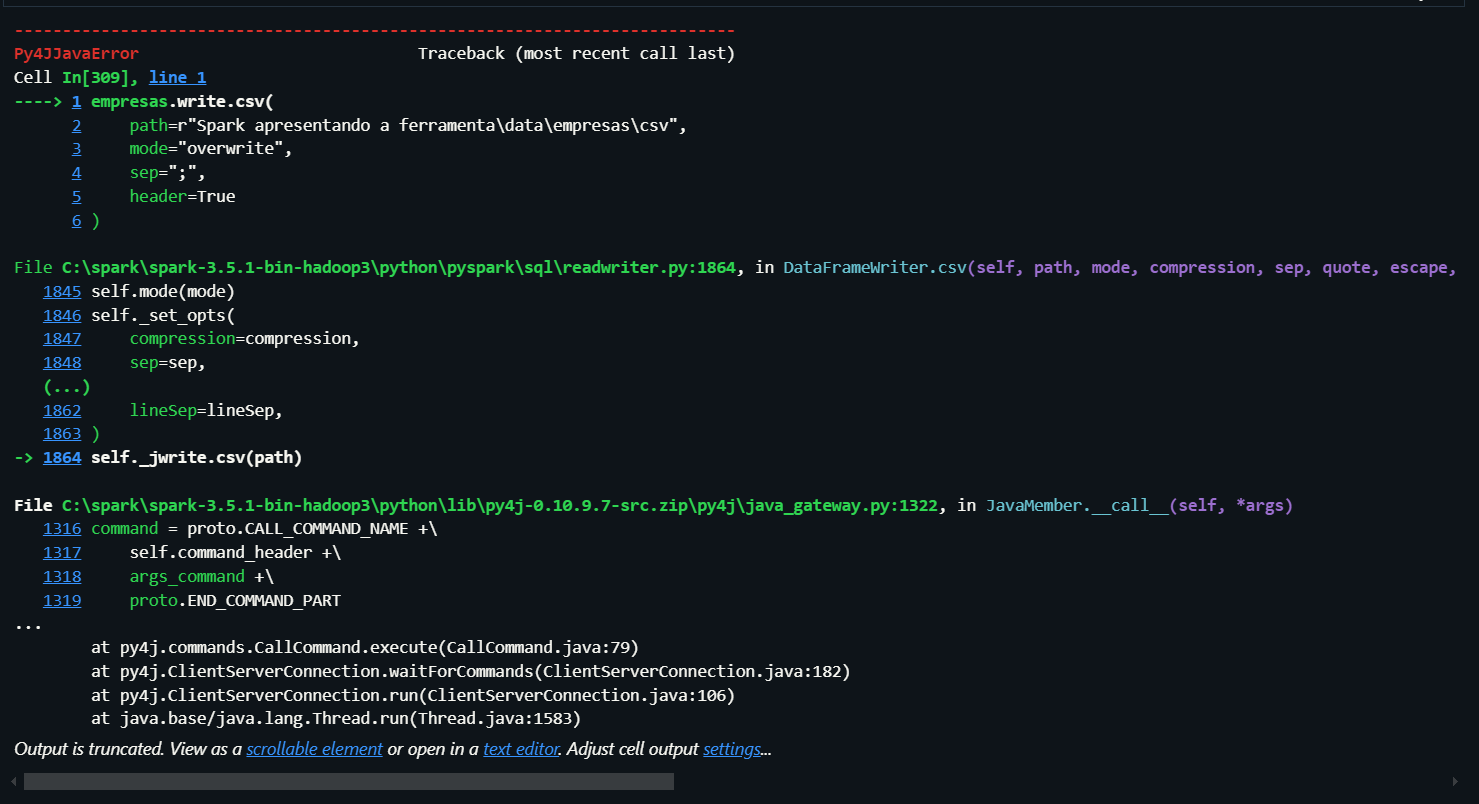Open line 1848 link at sep=sep
Image resolution: width=1479 pixels, height=804 pixels.
(62, 363)
